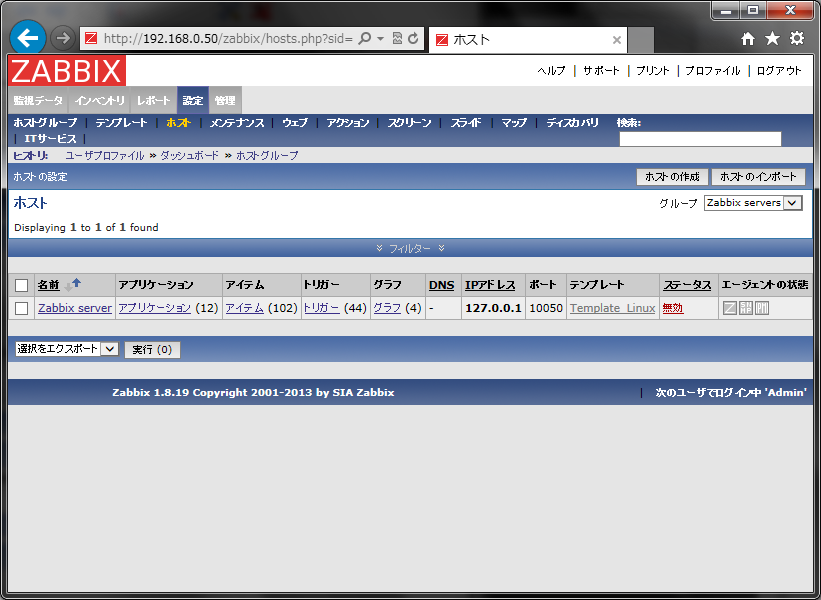Click the ホストのインポート button
This screenshot has height=600, width=821.
pos(758,177)
